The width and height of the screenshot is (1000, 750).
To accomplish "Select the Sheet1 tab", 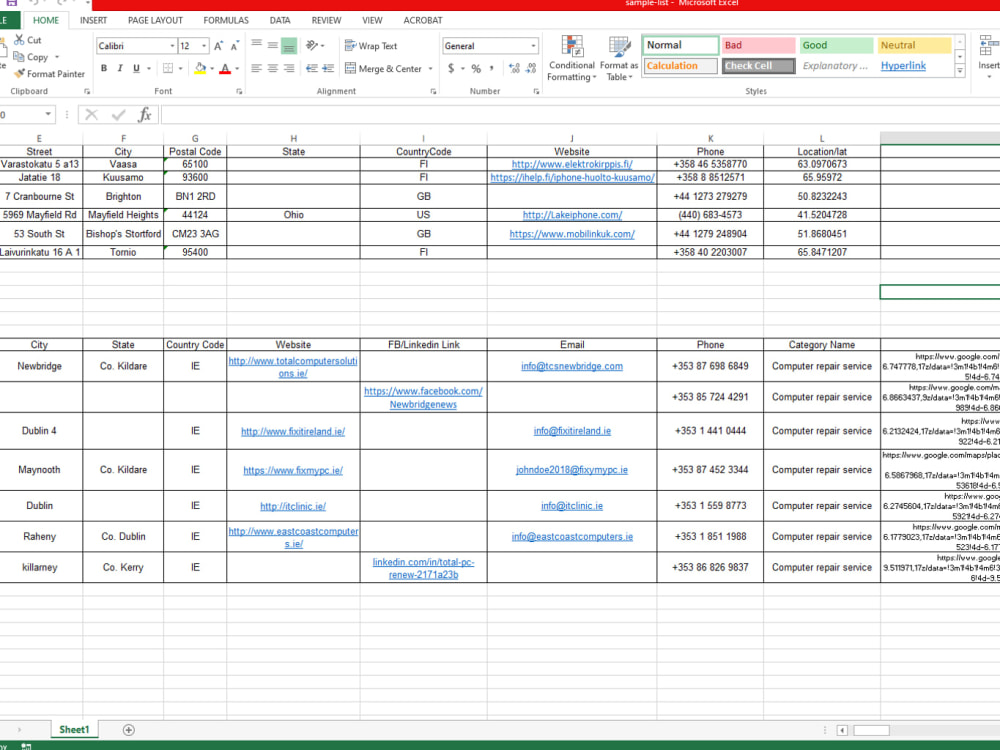I will [74, 730].
